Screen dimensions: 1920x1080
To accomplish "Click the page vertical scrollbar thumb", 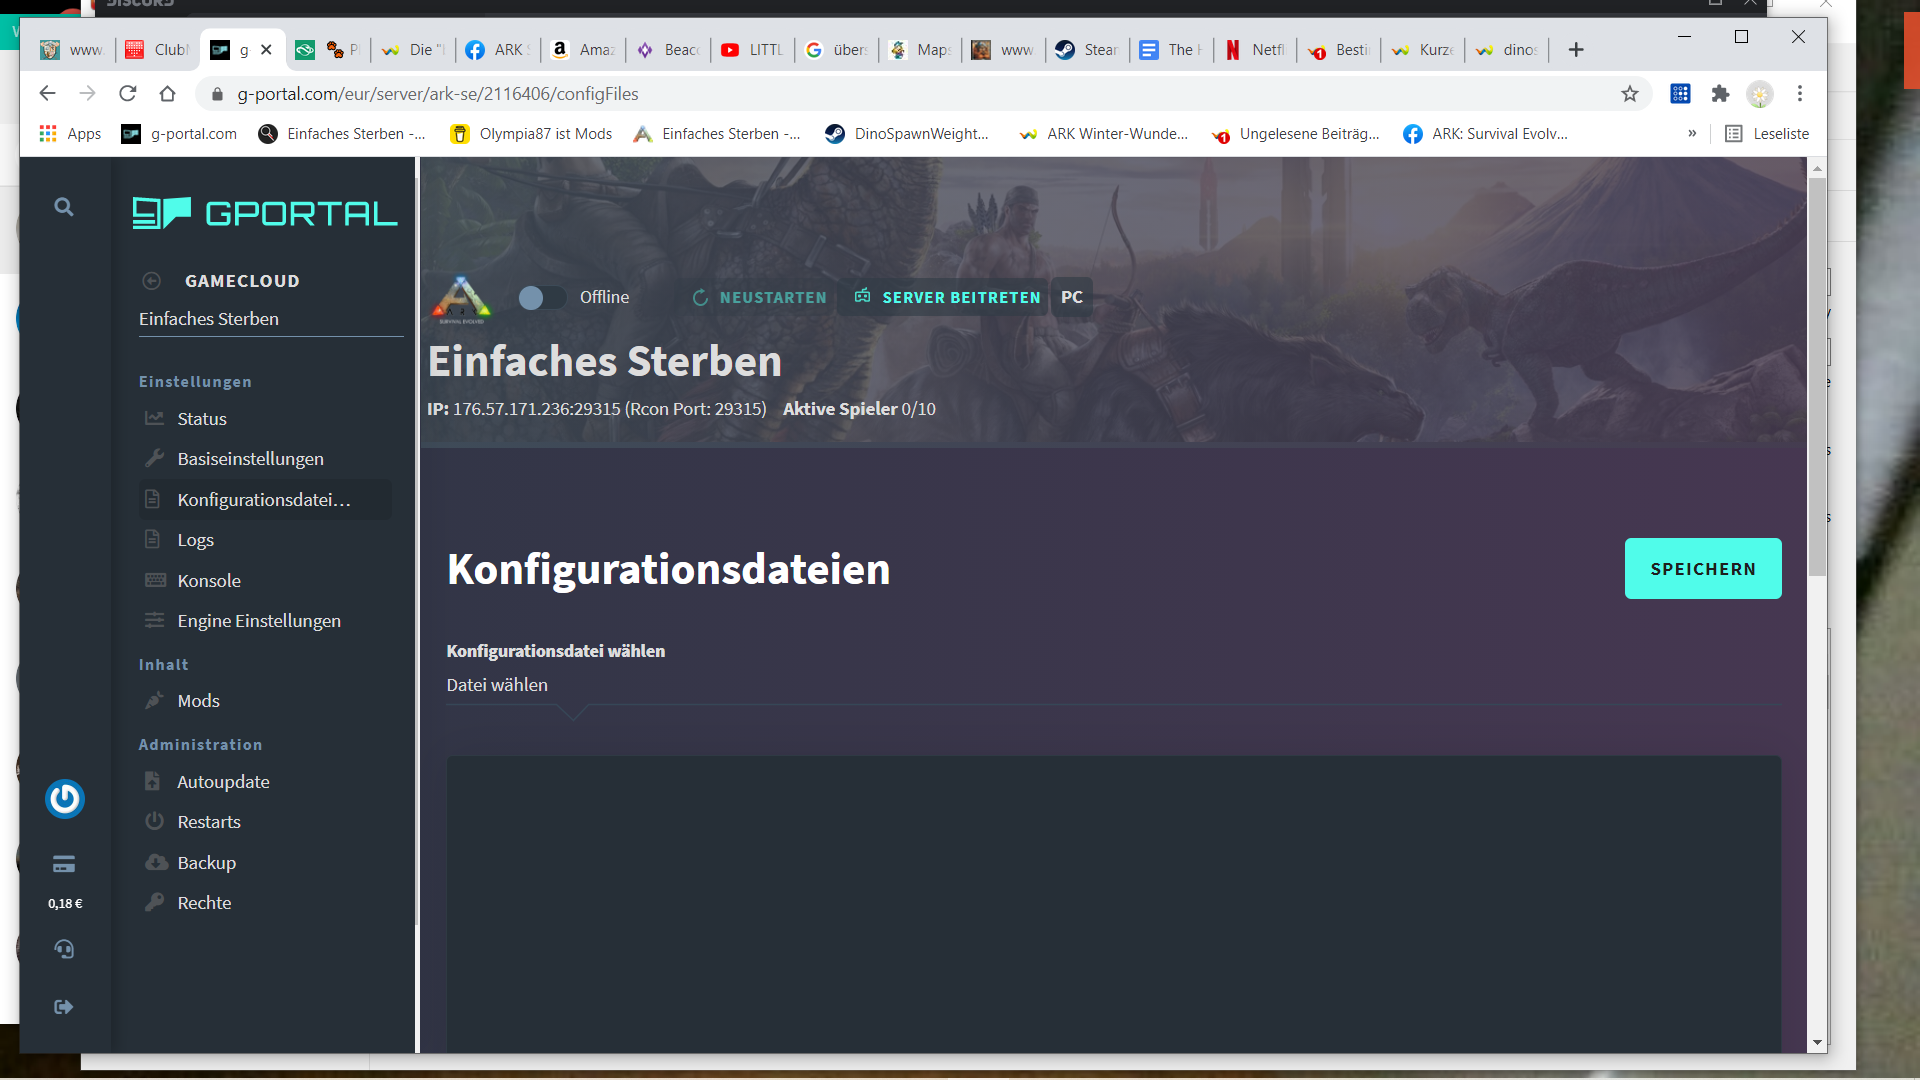I will [x=1817, y=378].
